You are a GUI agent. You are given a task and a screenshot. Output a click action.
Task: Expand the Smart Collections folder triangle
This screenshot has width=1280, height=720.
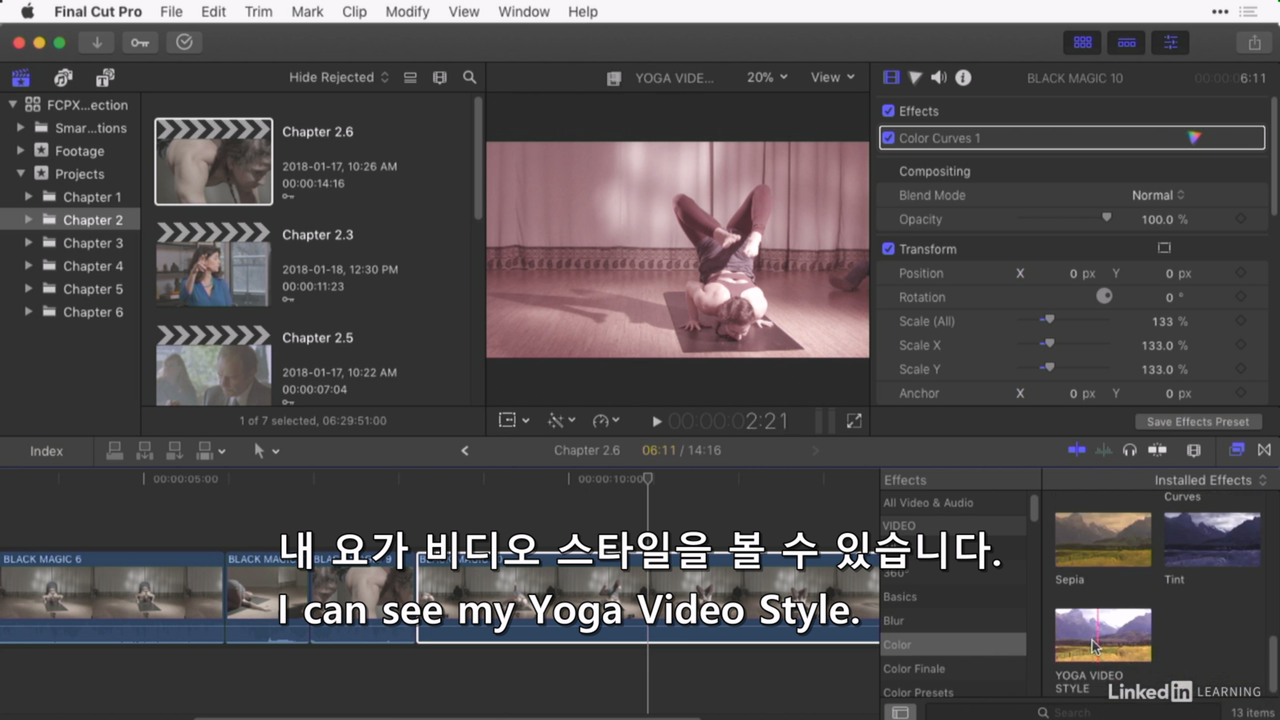pyautogui.click(x=20, y=127)
